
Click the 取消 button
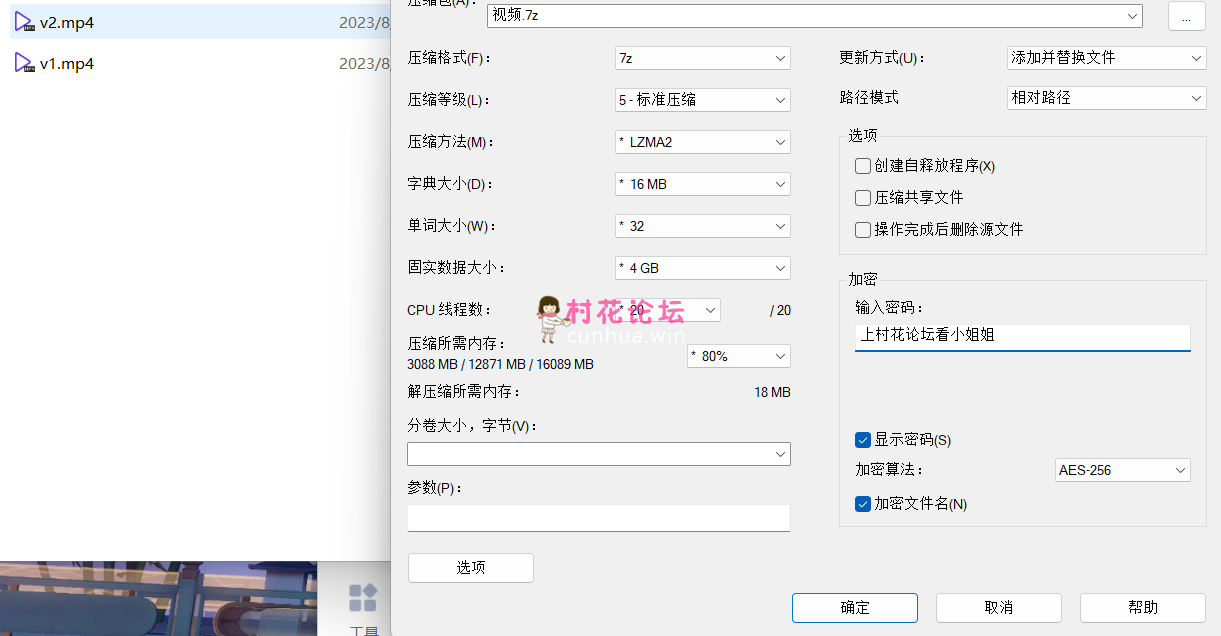tap(999, 607)
